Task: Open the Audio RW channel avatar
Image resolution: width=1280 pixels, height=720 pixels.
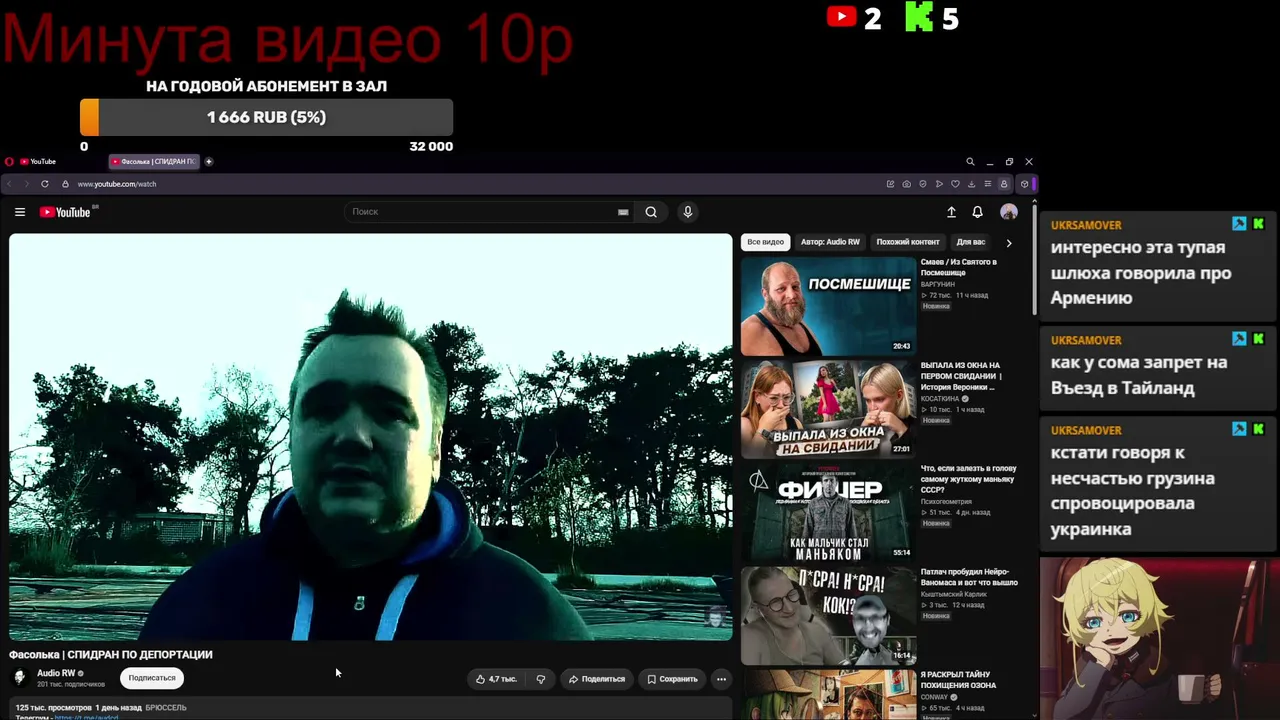Action: pos(20,677)
